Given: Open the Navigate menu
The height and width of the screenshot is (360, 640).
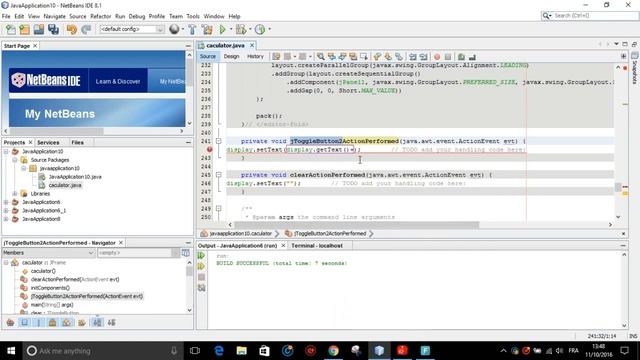Looking at the screenshot, I should coord(54,16).
